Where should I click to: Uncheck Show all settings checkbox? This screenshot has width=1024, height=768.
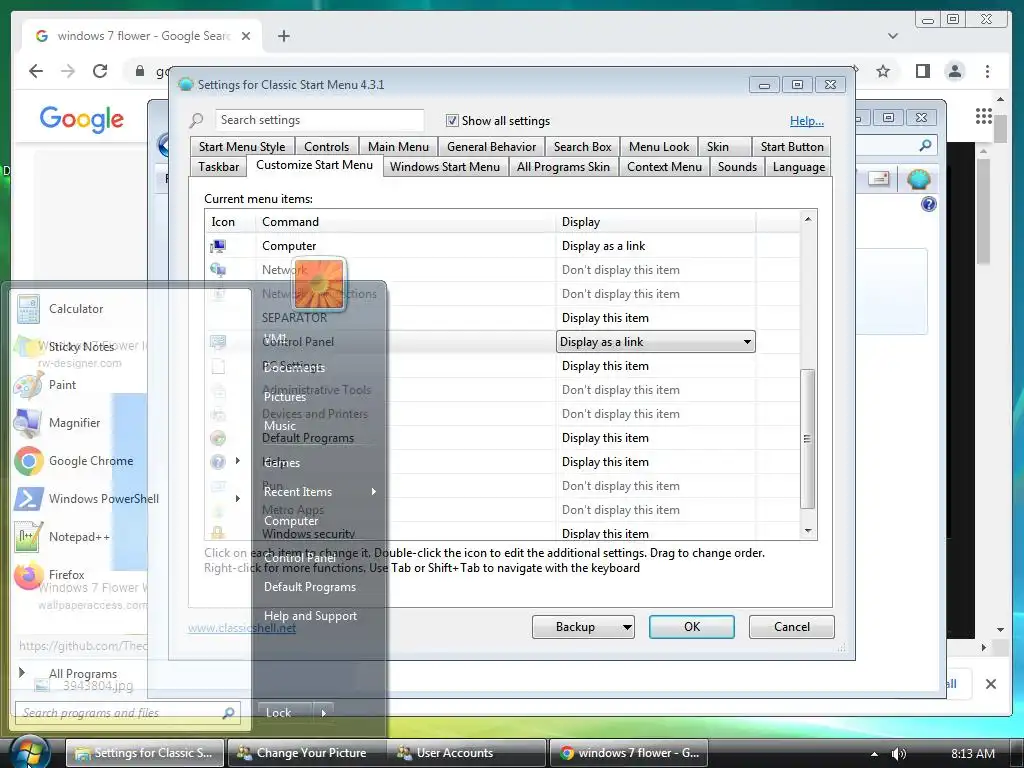click(x=452, y=120)
